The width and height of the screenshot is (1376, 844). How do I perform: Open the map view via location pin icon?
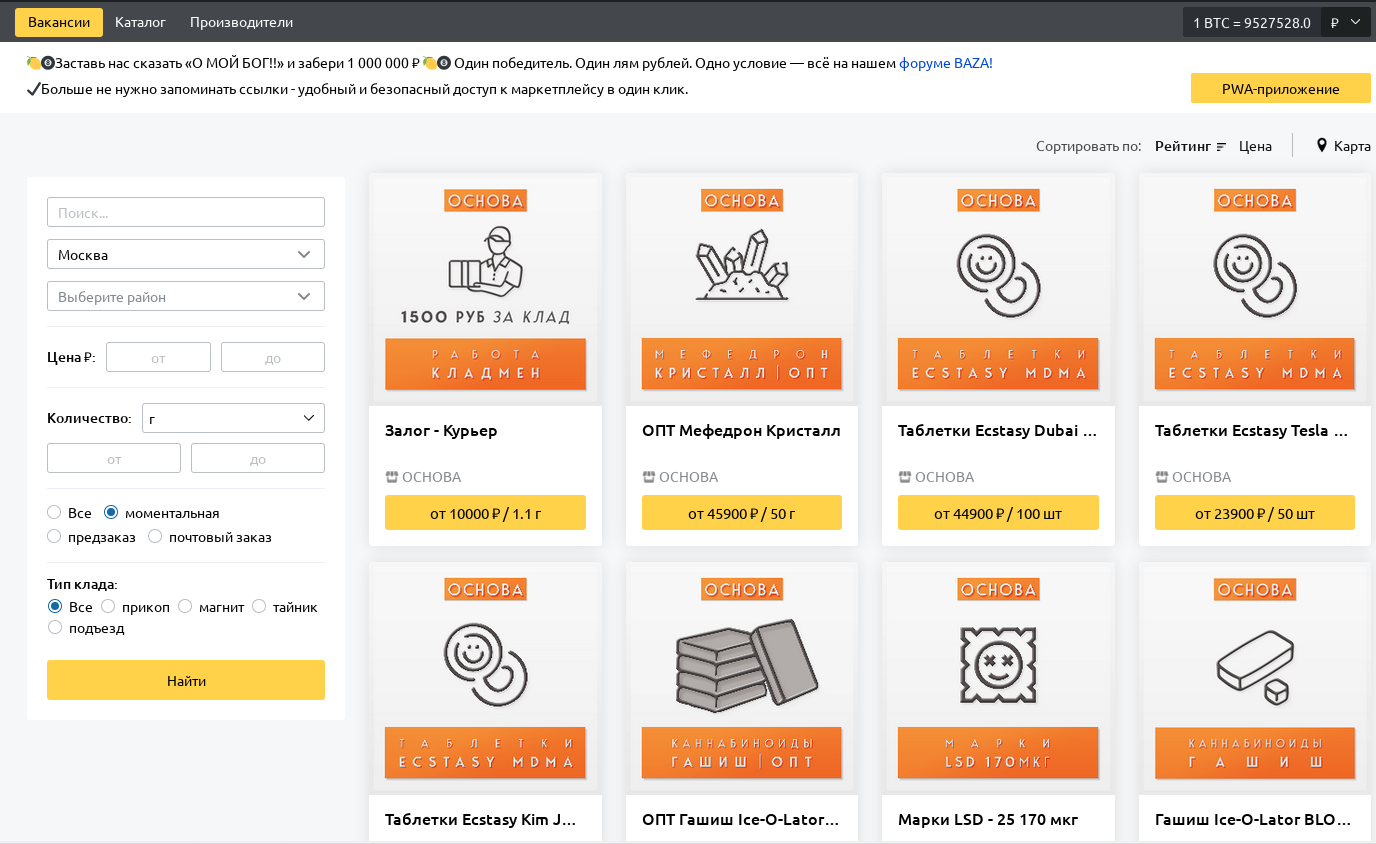[1321, 145]
